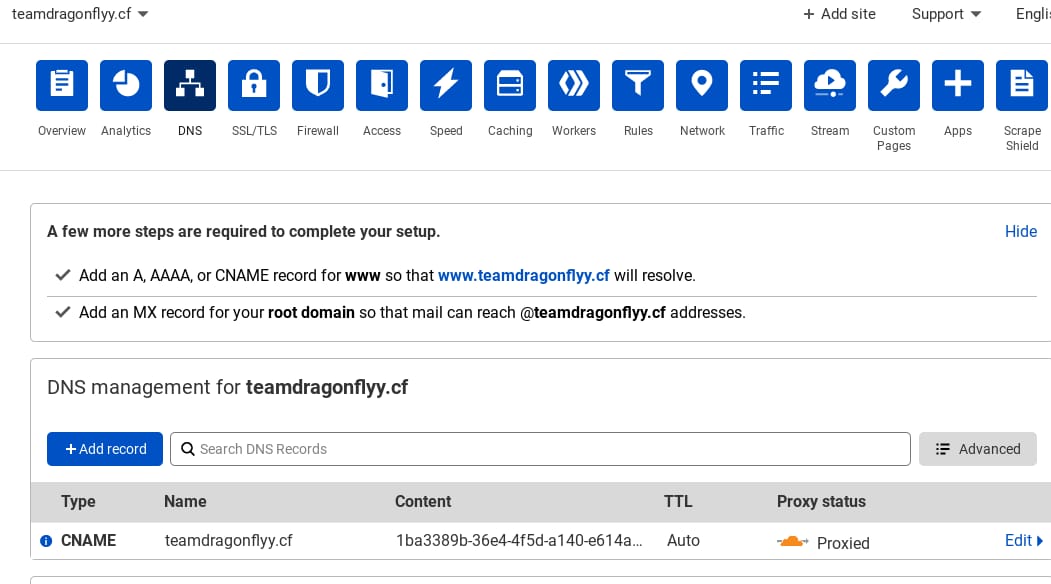Click the search magnifier icon
This screenshot has width=1051, height=584.
[x=188, y=449]
